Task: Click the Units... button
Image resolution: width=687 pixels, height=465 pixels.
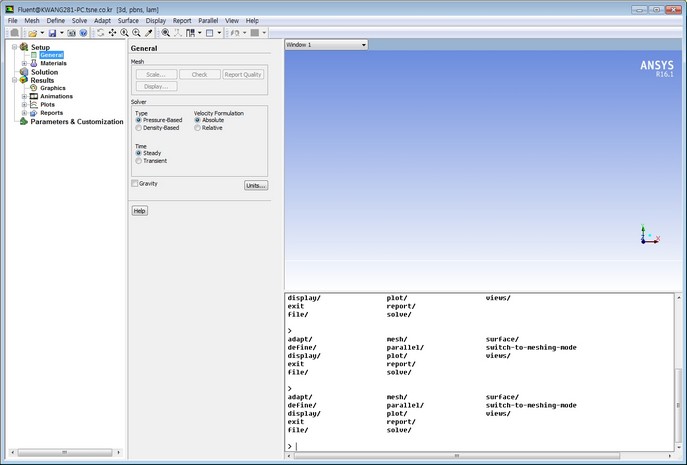Action: (256, 185)
